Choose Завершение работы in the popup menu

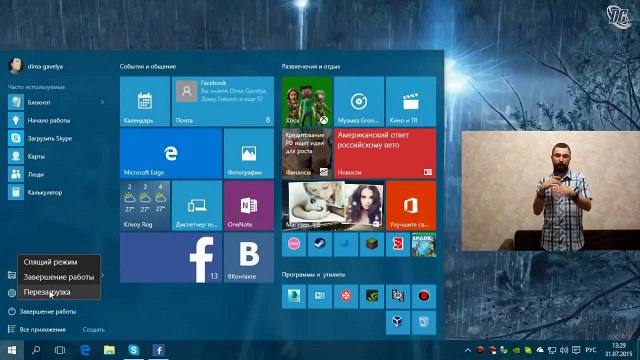59,277
